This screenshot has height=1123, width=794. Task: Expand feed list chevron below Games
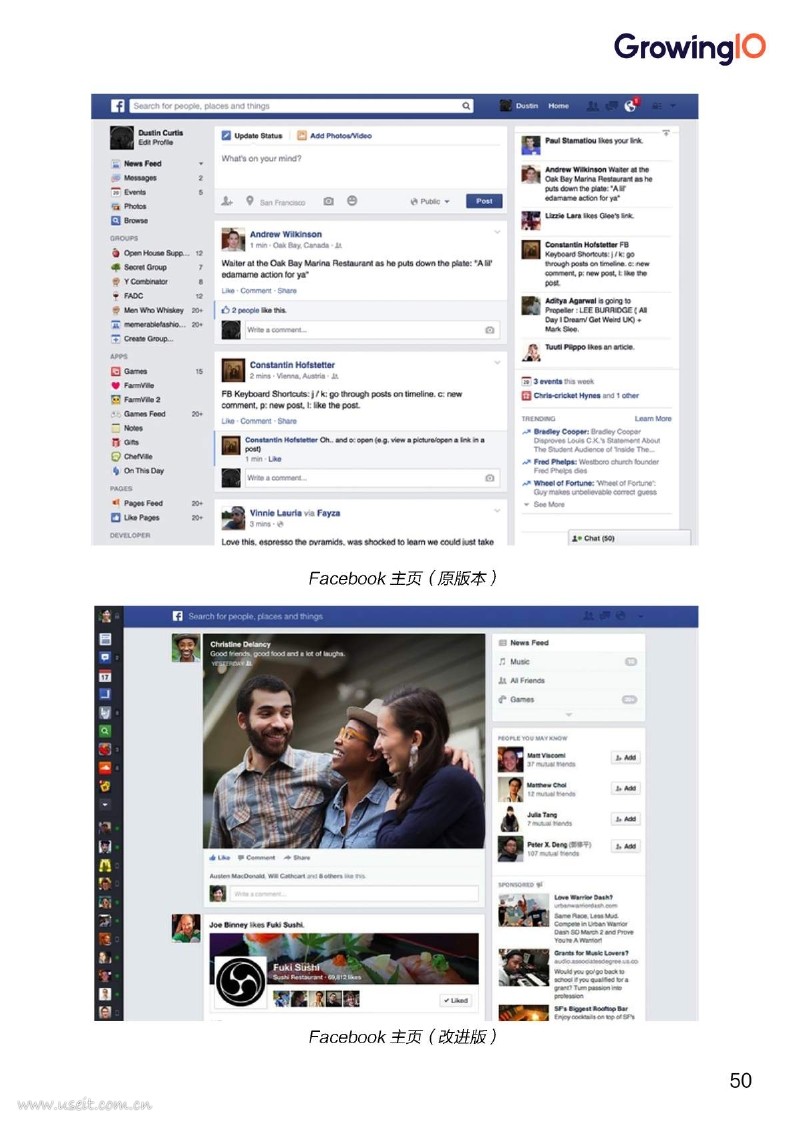pyautogui.click(x=568, y=714)
